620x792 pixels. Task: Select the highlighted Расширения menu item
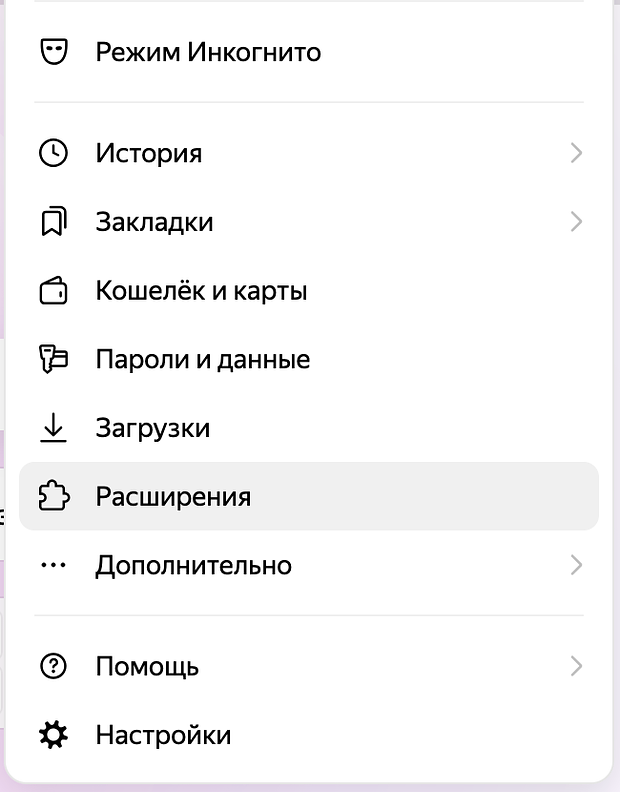point(173,496)
